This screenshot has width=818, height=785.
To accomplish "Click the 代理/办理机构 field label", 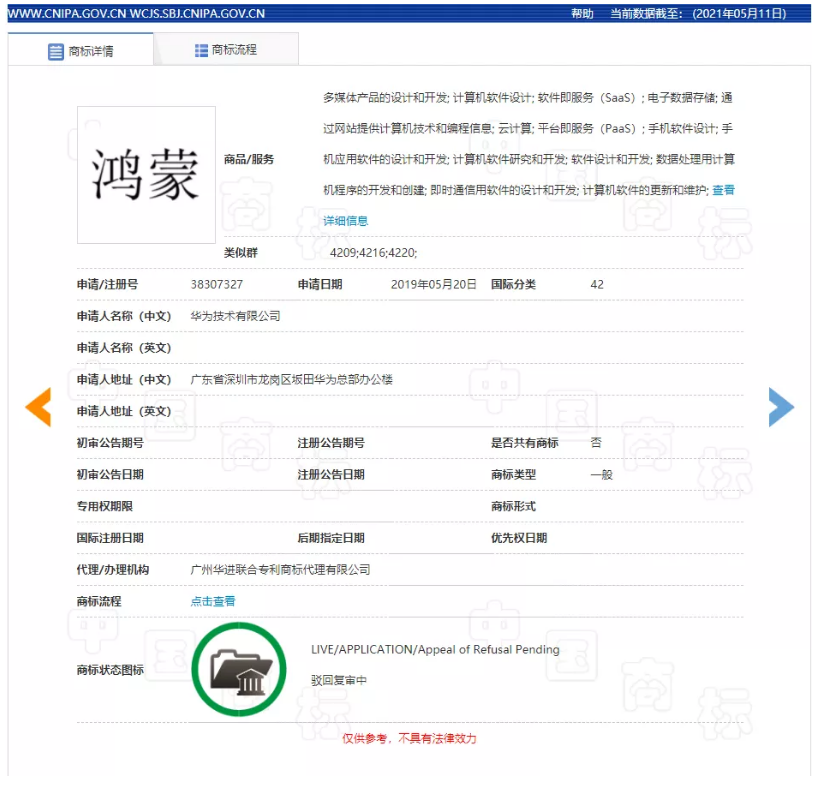I will coord(113,570).
